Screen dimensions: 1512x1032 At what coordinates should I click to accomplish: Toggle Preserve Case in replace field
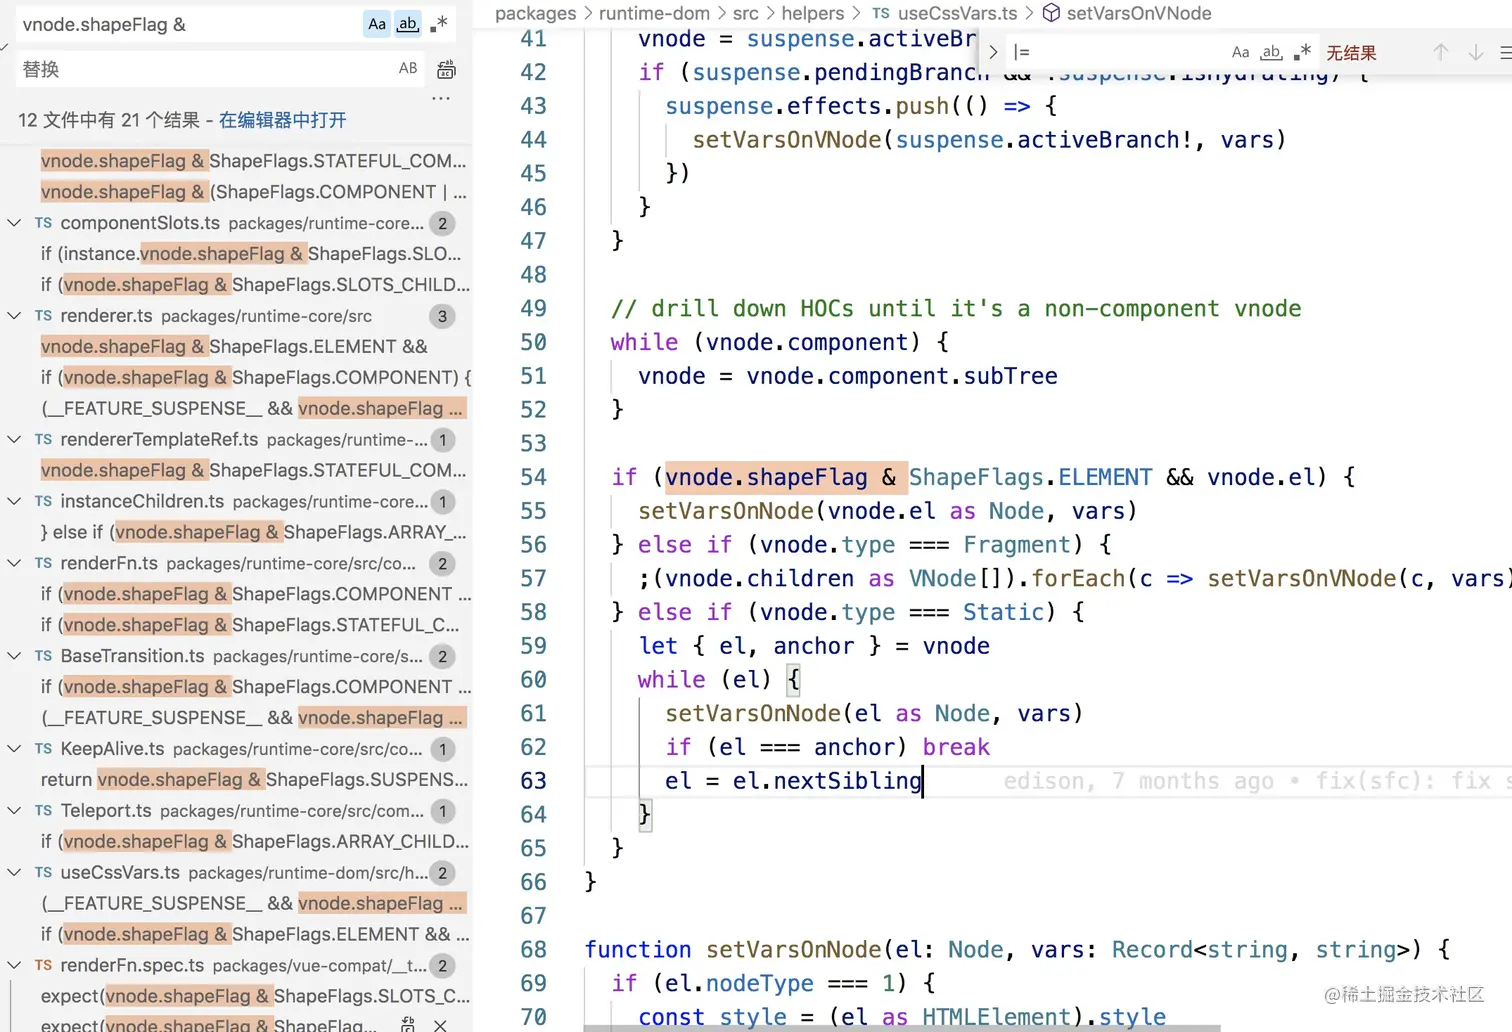click(408, 68)
